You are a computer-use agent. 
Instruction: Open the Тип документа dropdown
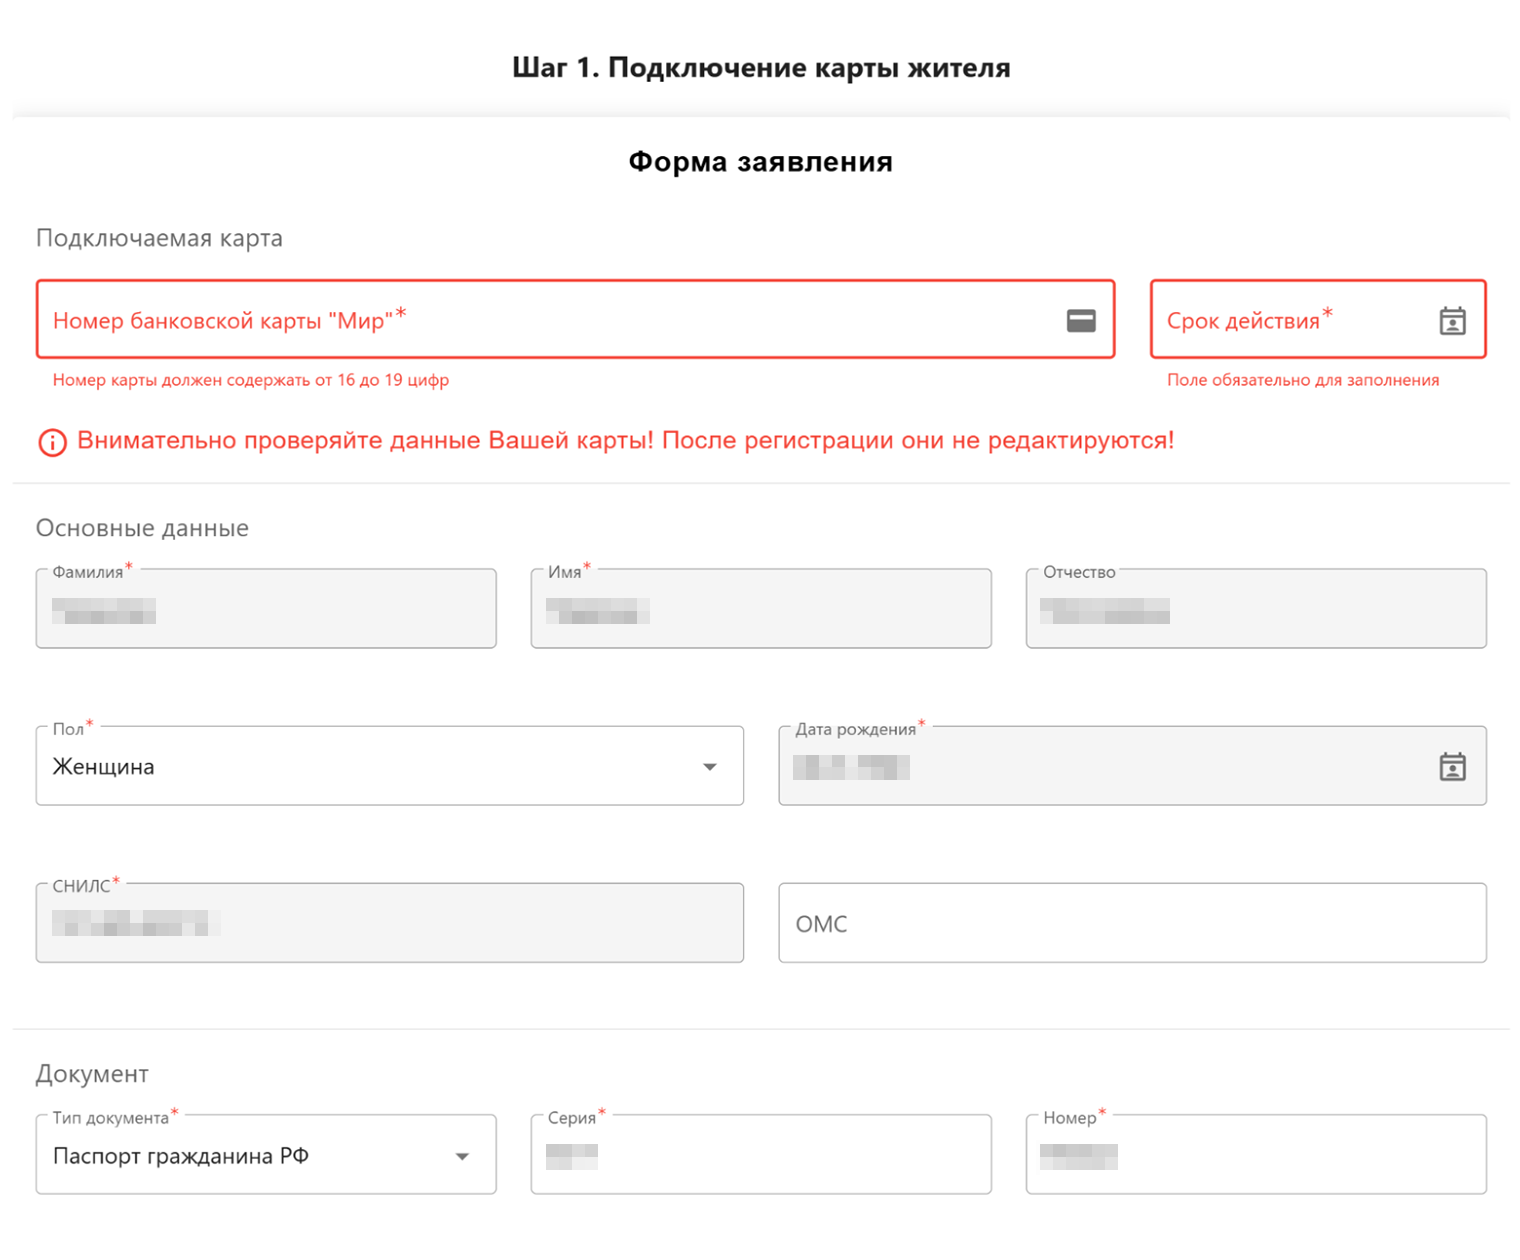coord(462,1156)
